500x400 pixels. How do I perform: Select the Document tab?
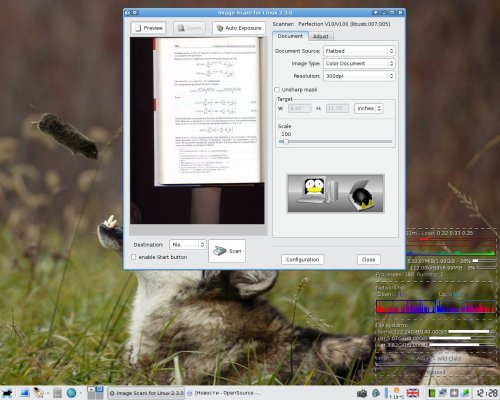[x=290, y=36]
